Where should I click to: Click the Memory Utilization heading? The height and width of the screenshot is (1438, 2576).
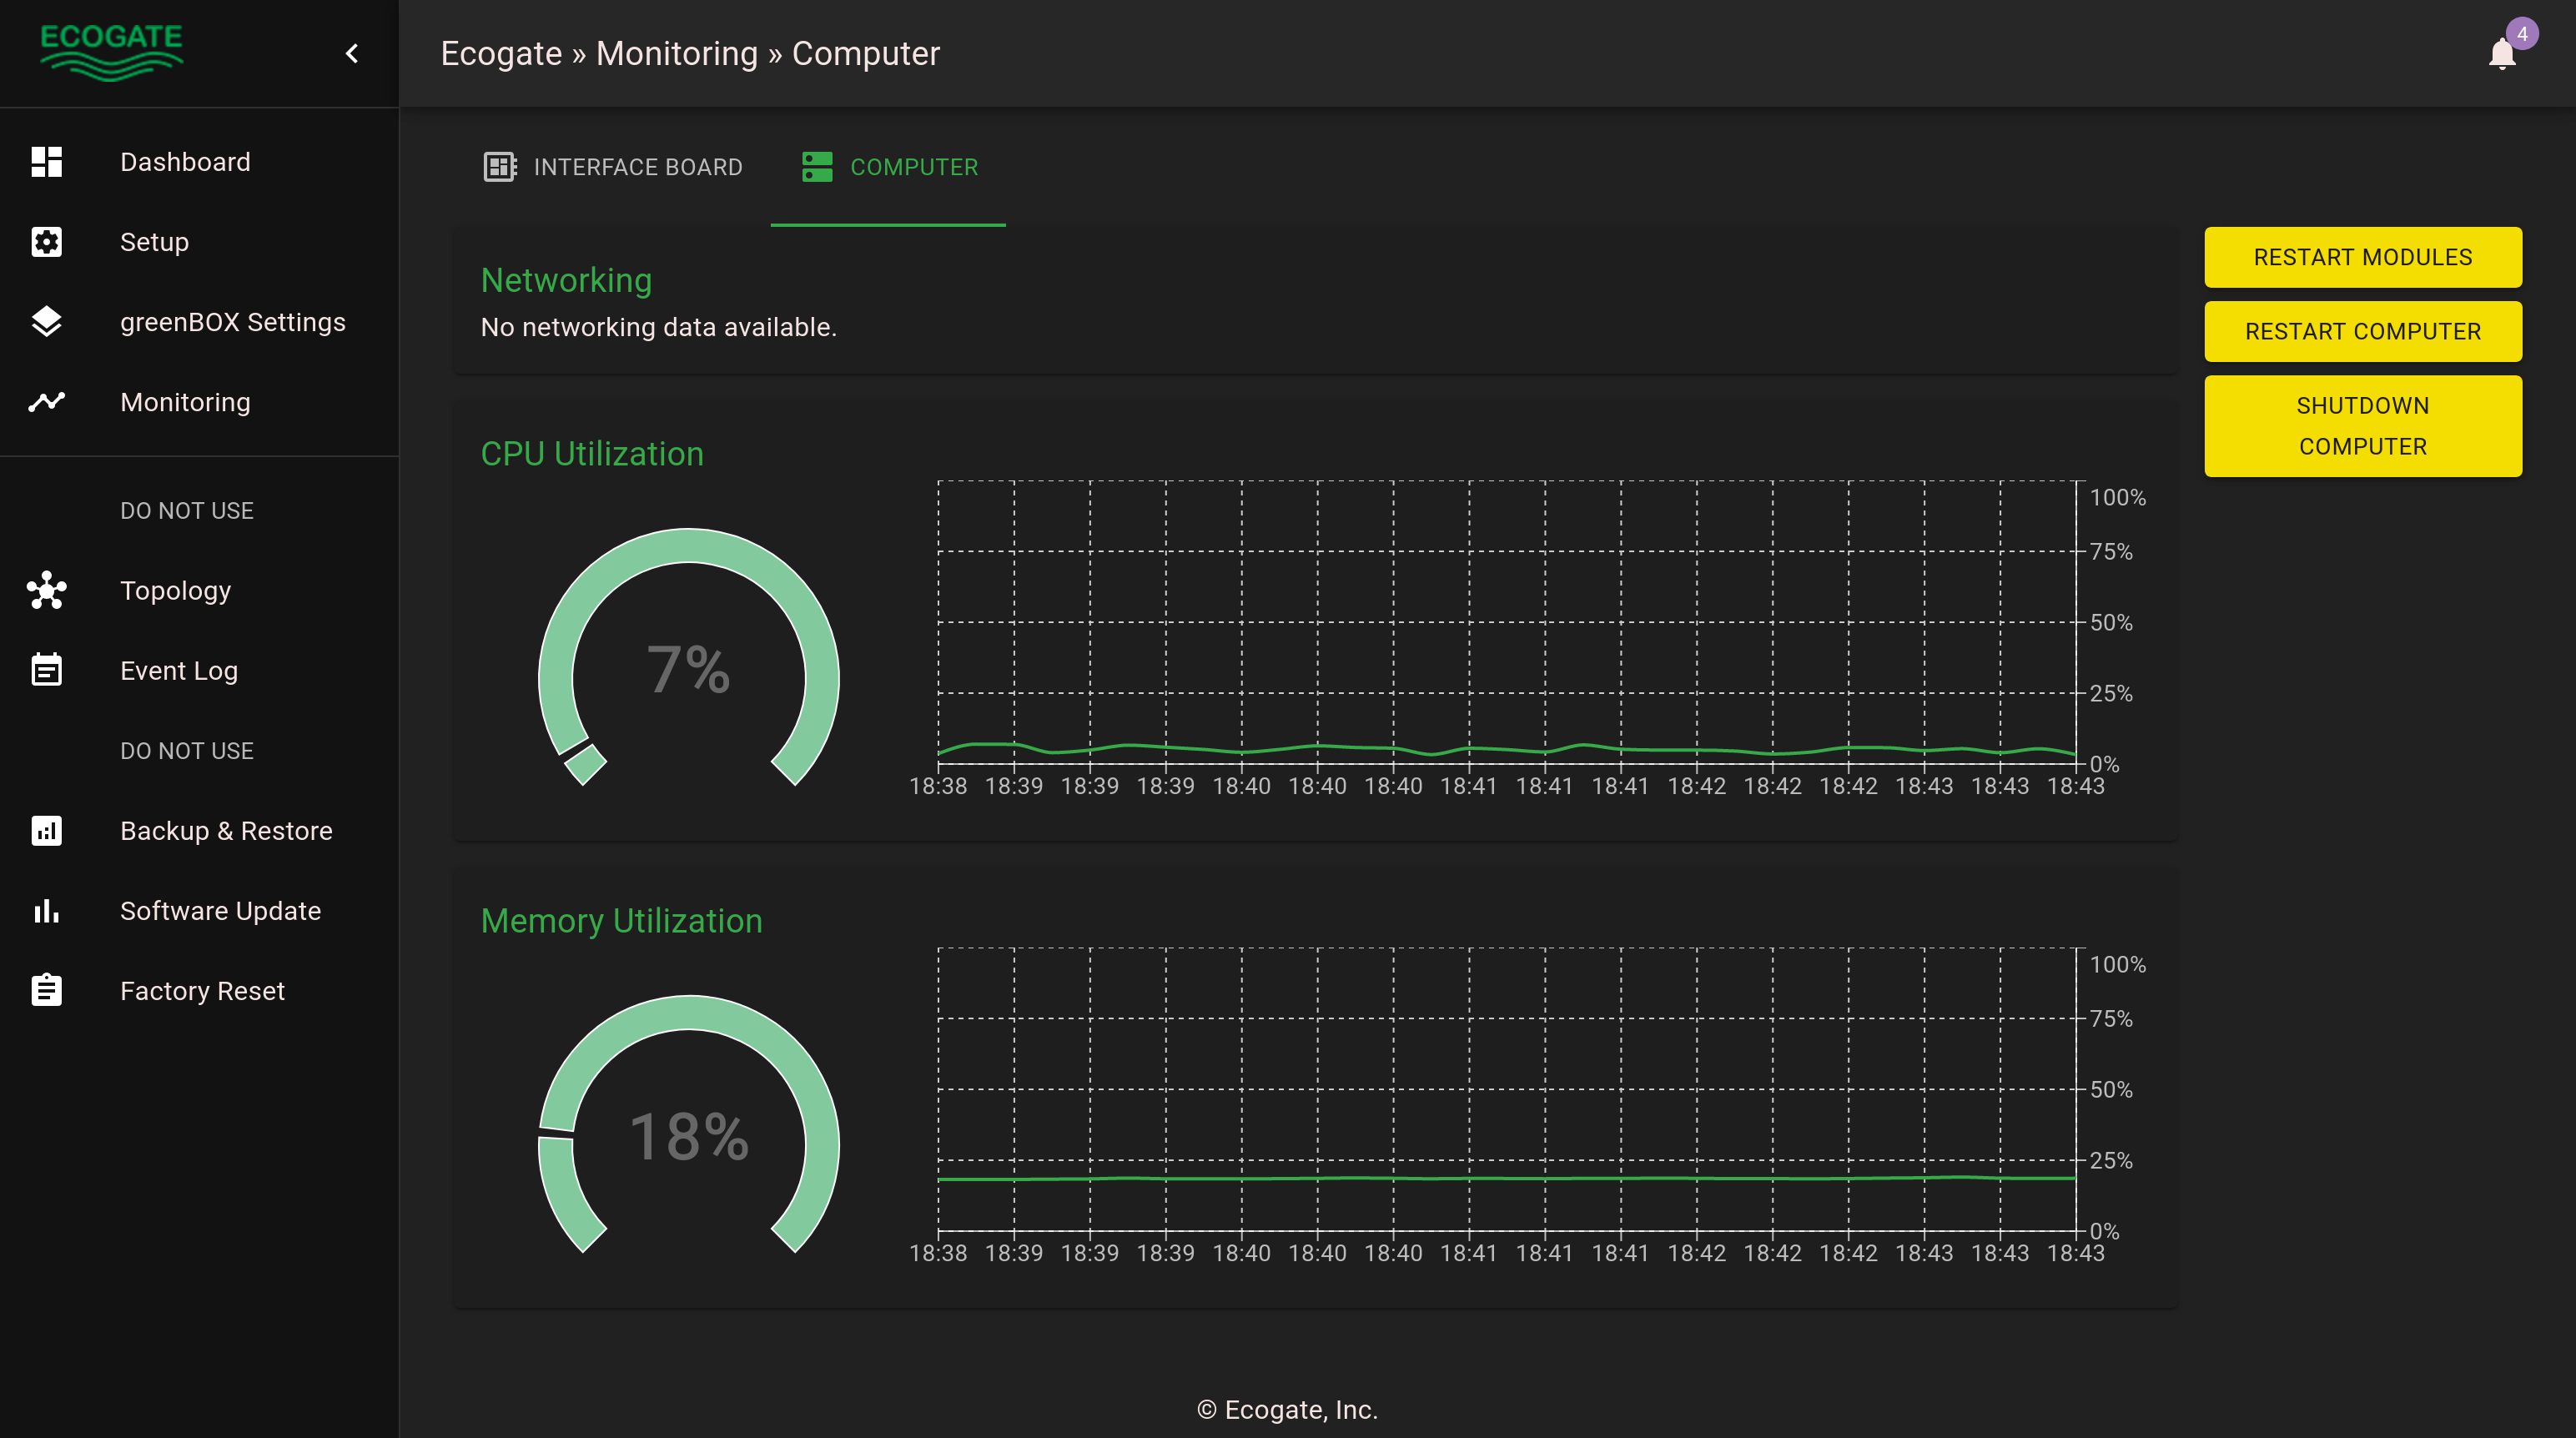coord(621,921)
